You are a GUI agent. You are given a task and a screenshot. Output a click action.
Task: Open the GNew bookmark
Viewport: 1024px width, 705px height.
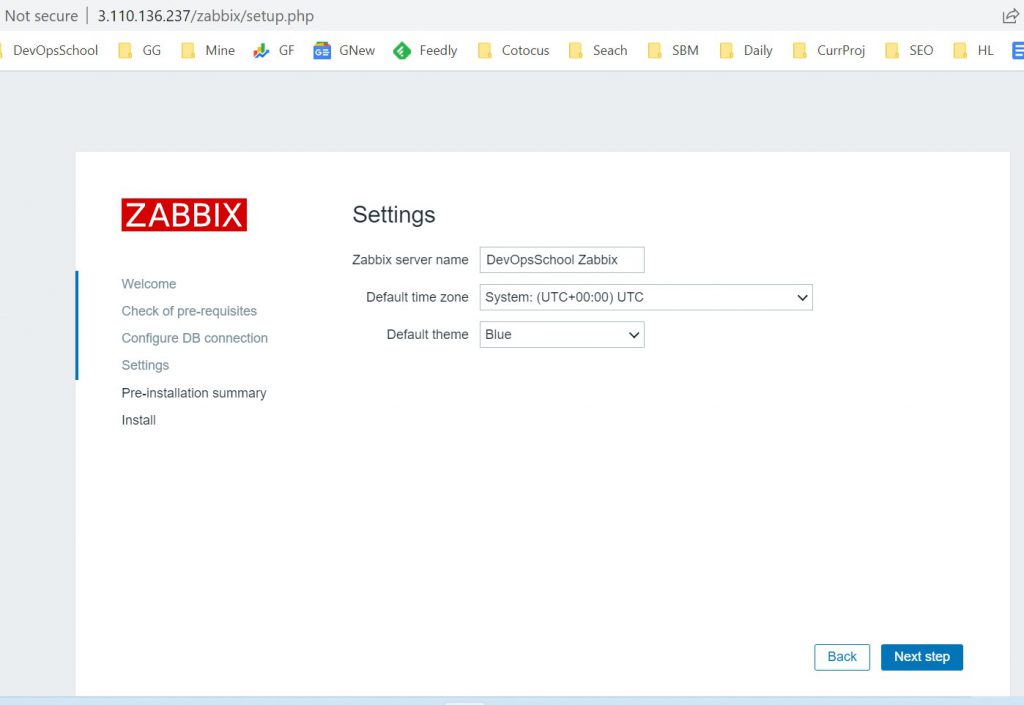click(344, 50)
